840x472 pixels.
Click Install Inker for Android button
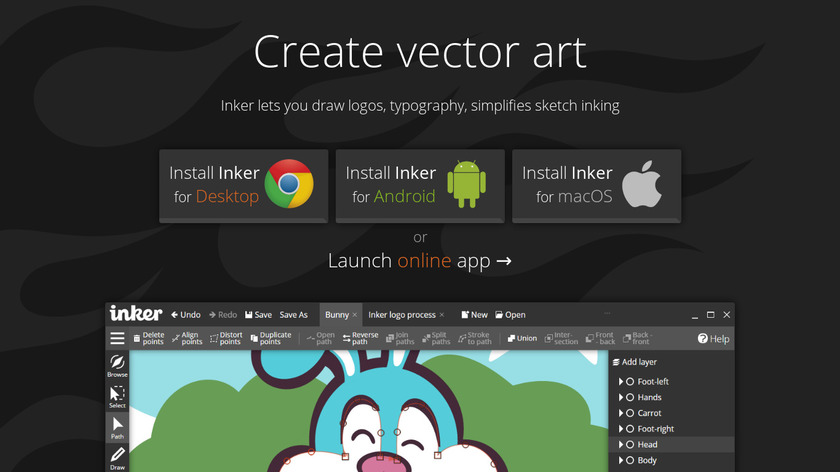pos(420,185)
